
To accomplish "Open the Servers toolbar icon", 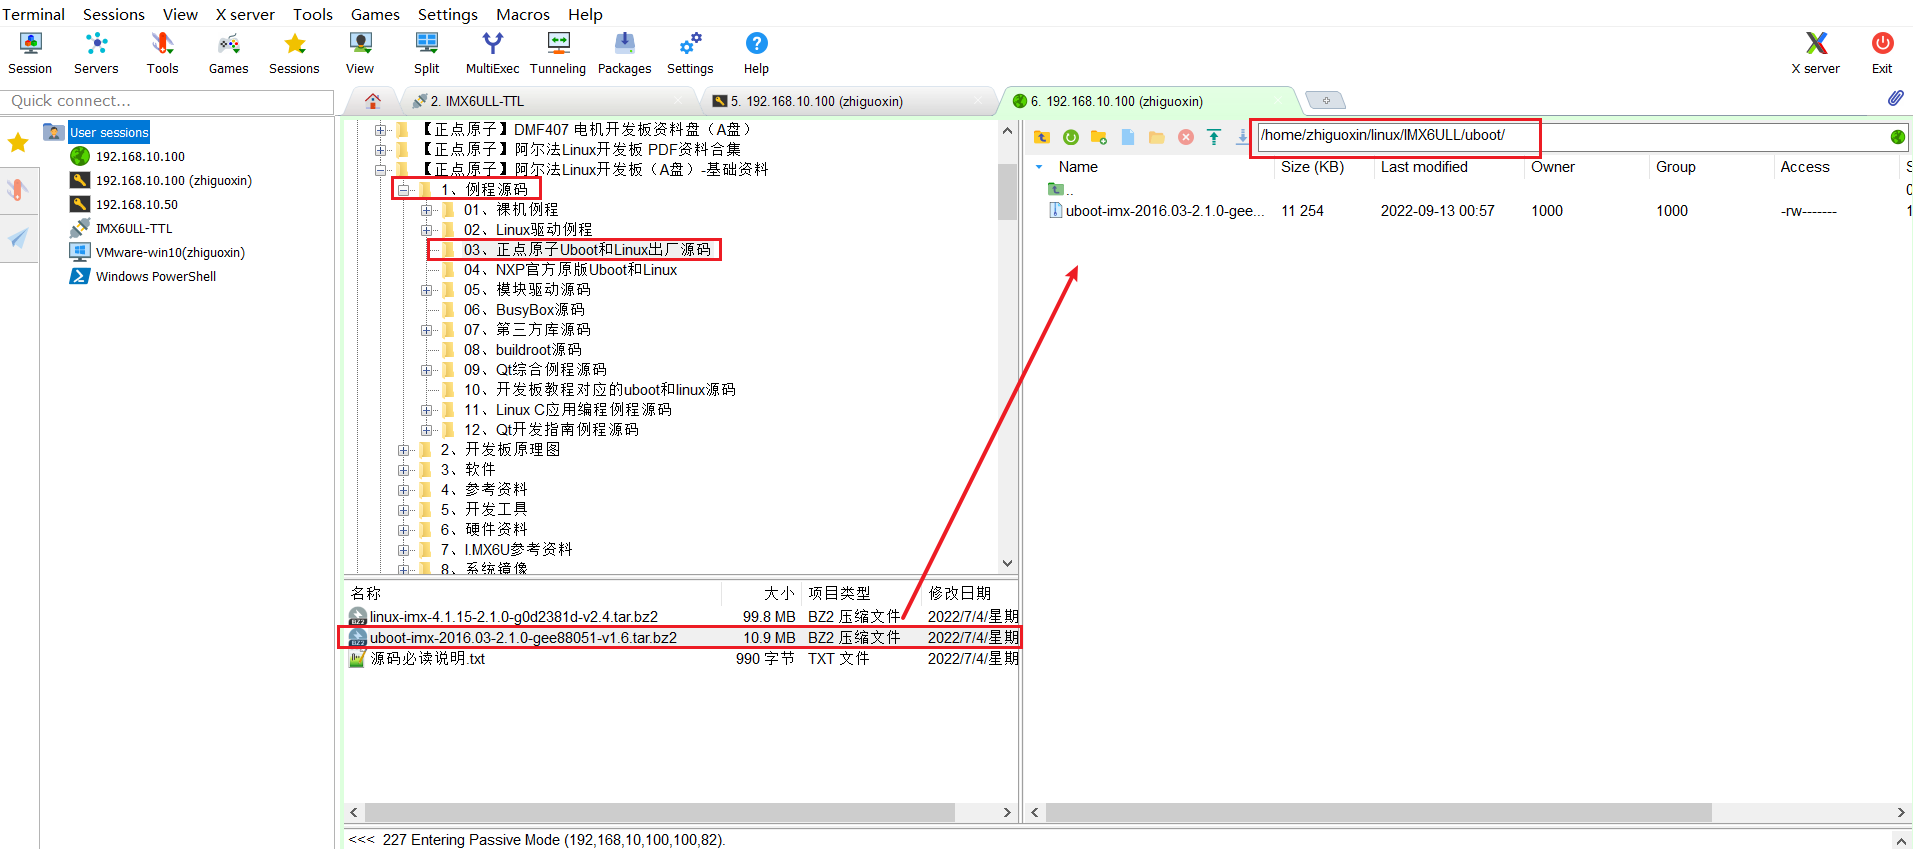I will click(x=96, y=53).
